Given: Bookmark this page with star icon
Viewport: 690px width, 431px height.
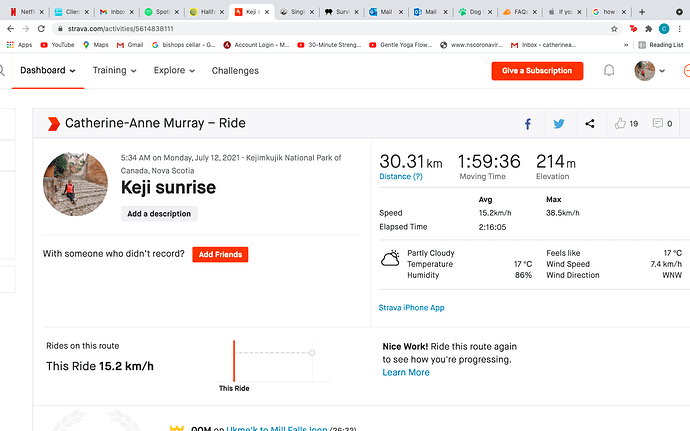Looking at the screenshot, I should tap(612, 29).
